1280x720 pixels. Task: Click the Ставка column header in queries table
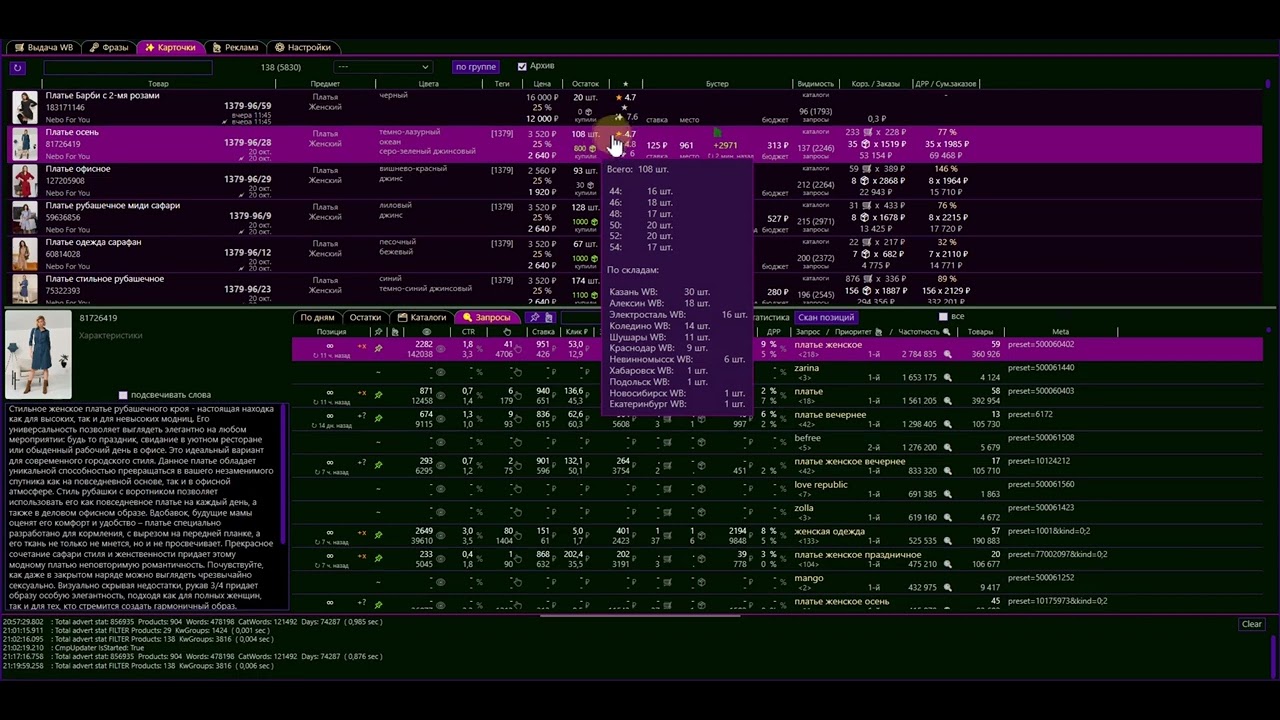(542, 332)
